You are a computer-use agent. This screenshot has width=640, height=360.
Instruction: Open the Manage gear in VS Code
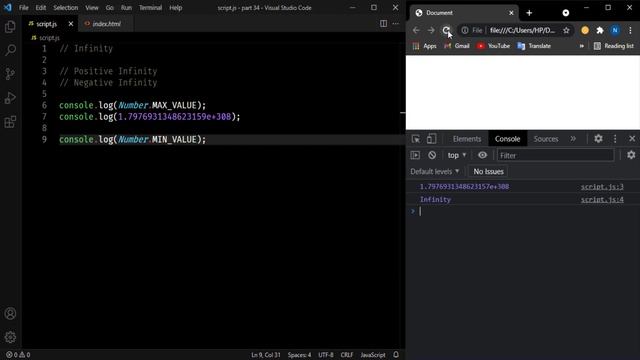10,337
